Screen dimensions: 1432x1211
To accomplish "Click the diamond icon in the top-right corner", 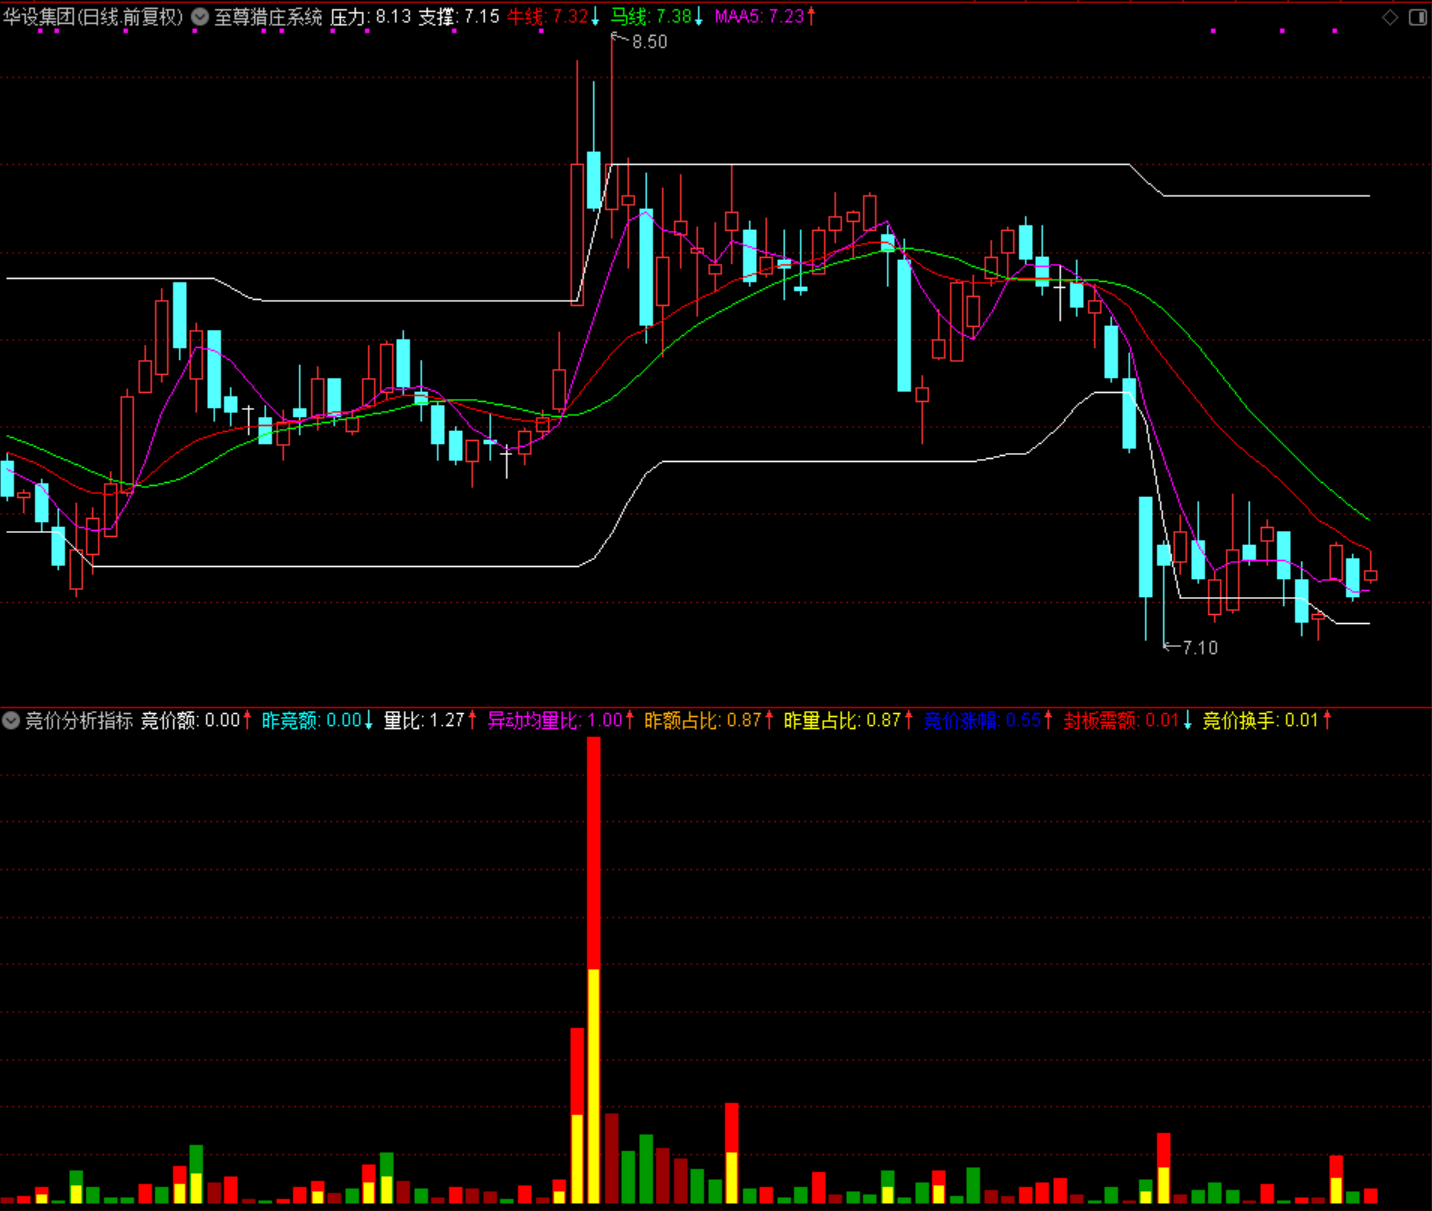I will [1390, 17].
